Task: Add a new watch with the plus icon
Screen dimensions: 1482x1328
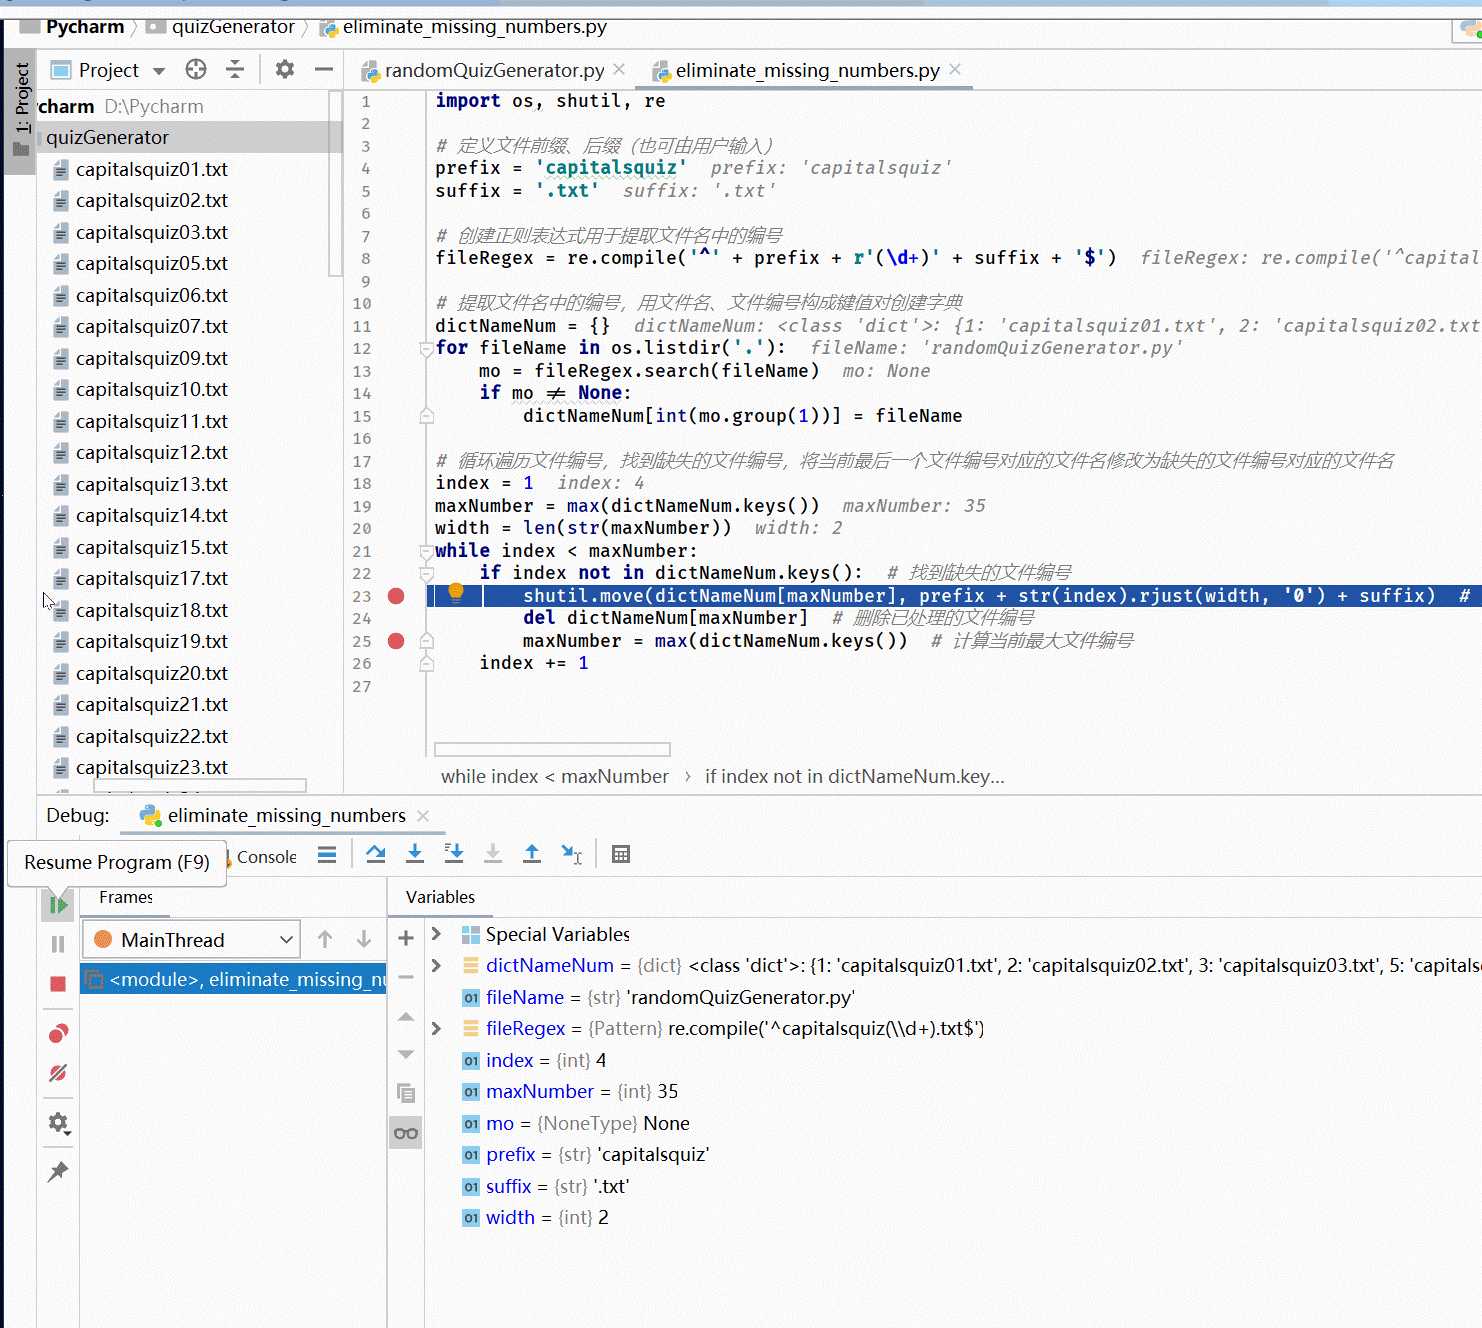Action: (x=406, y=938)
